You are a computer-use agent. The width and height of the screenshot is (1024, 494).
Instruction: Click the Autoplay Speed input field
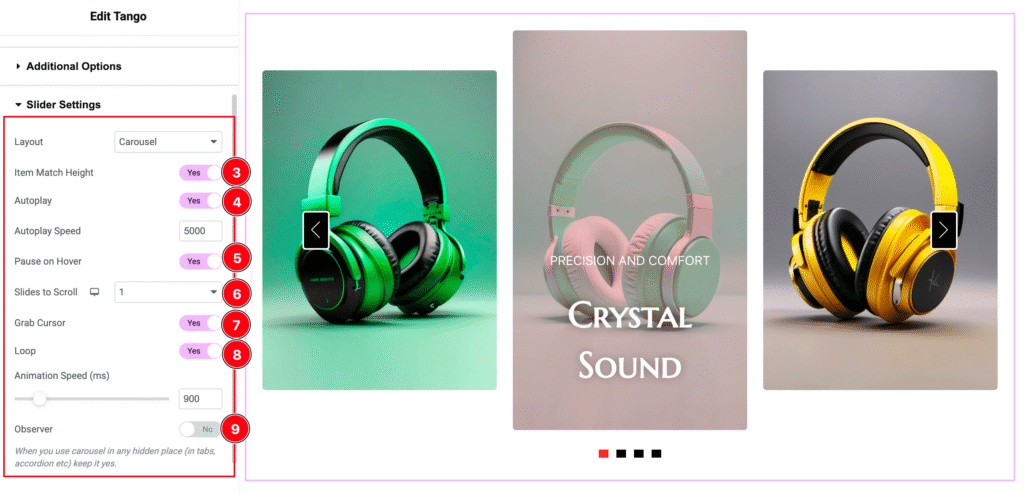200,231
